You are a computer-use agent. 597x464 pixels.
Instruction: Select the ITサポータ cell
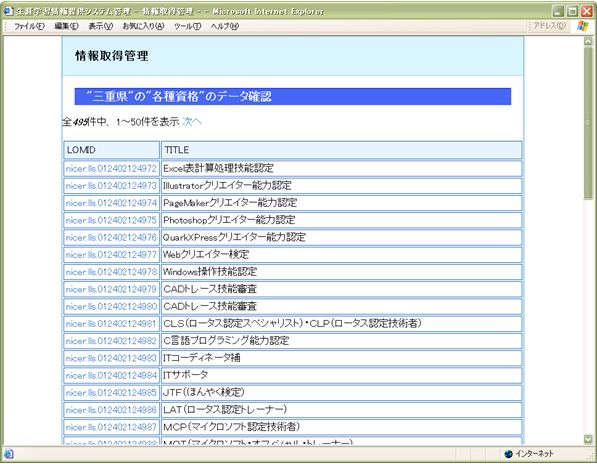click(x=342, y=376)
